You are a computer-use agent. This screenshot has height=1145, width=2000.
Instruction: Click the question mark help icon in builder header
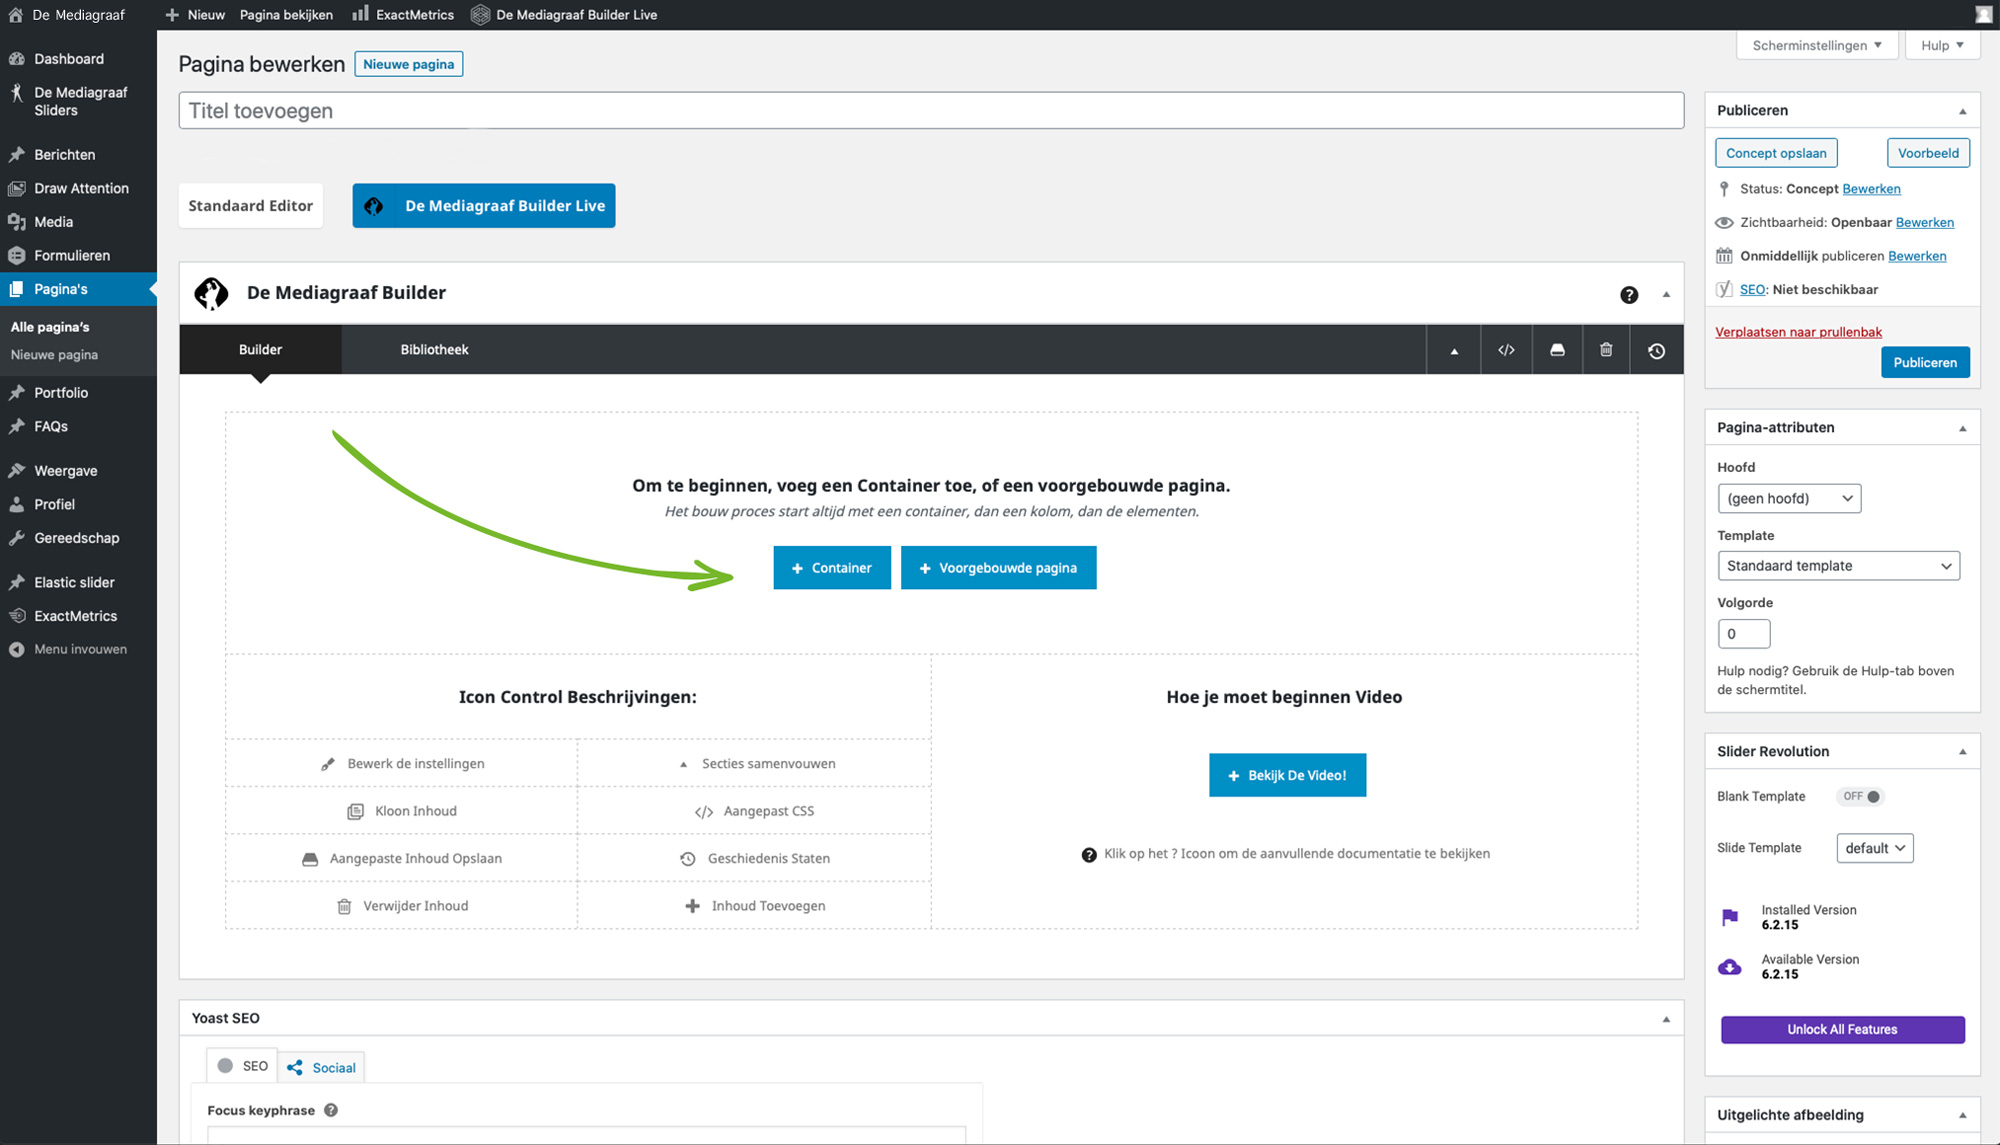tap(1629, 294)
